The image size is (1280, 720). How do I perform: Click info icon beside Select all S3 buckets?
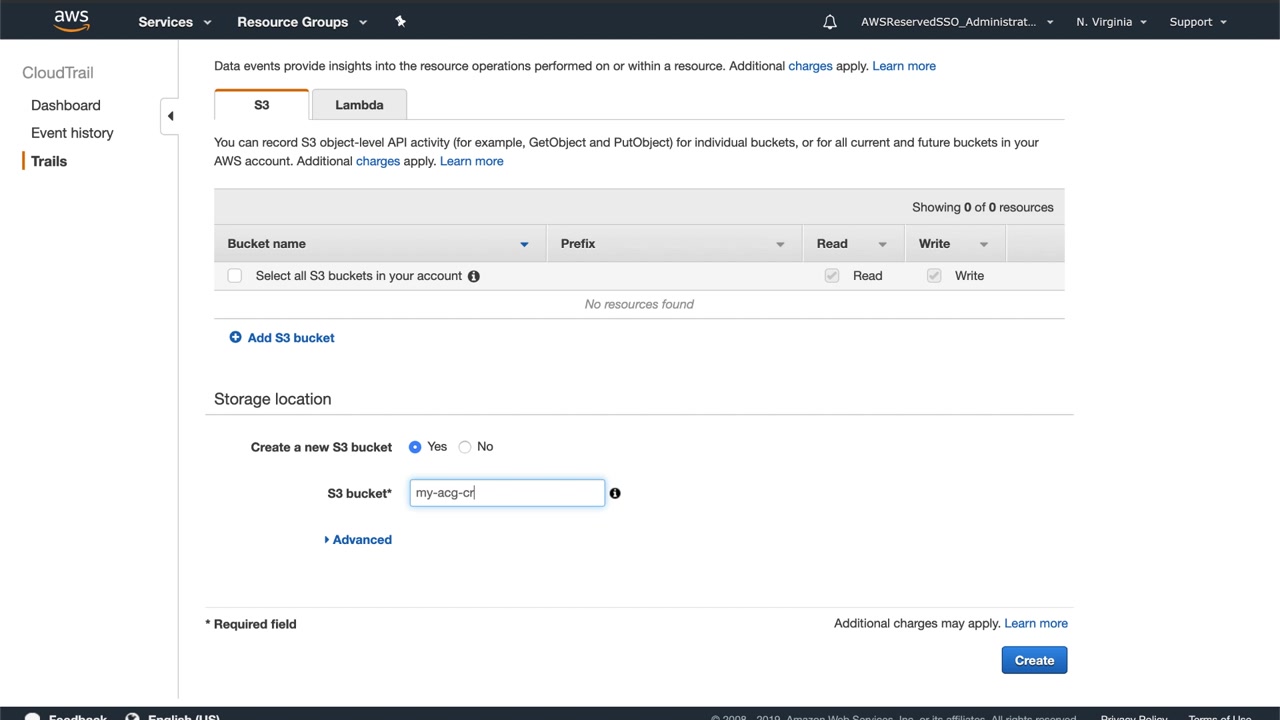pos(474,276)
